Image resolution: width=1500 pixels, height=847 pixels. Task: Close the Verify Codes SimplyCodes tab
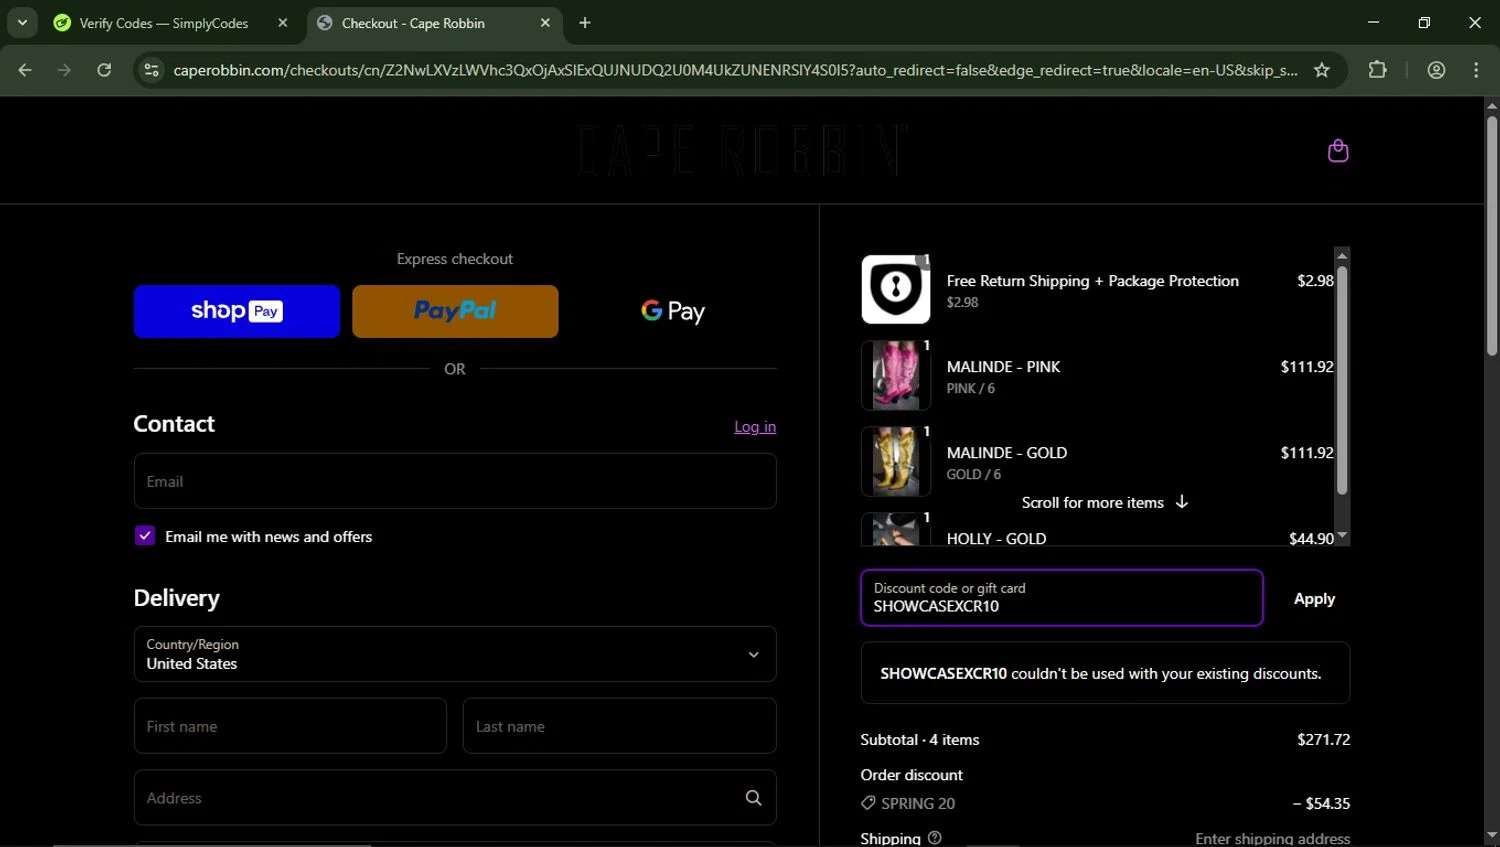[283, 23]
